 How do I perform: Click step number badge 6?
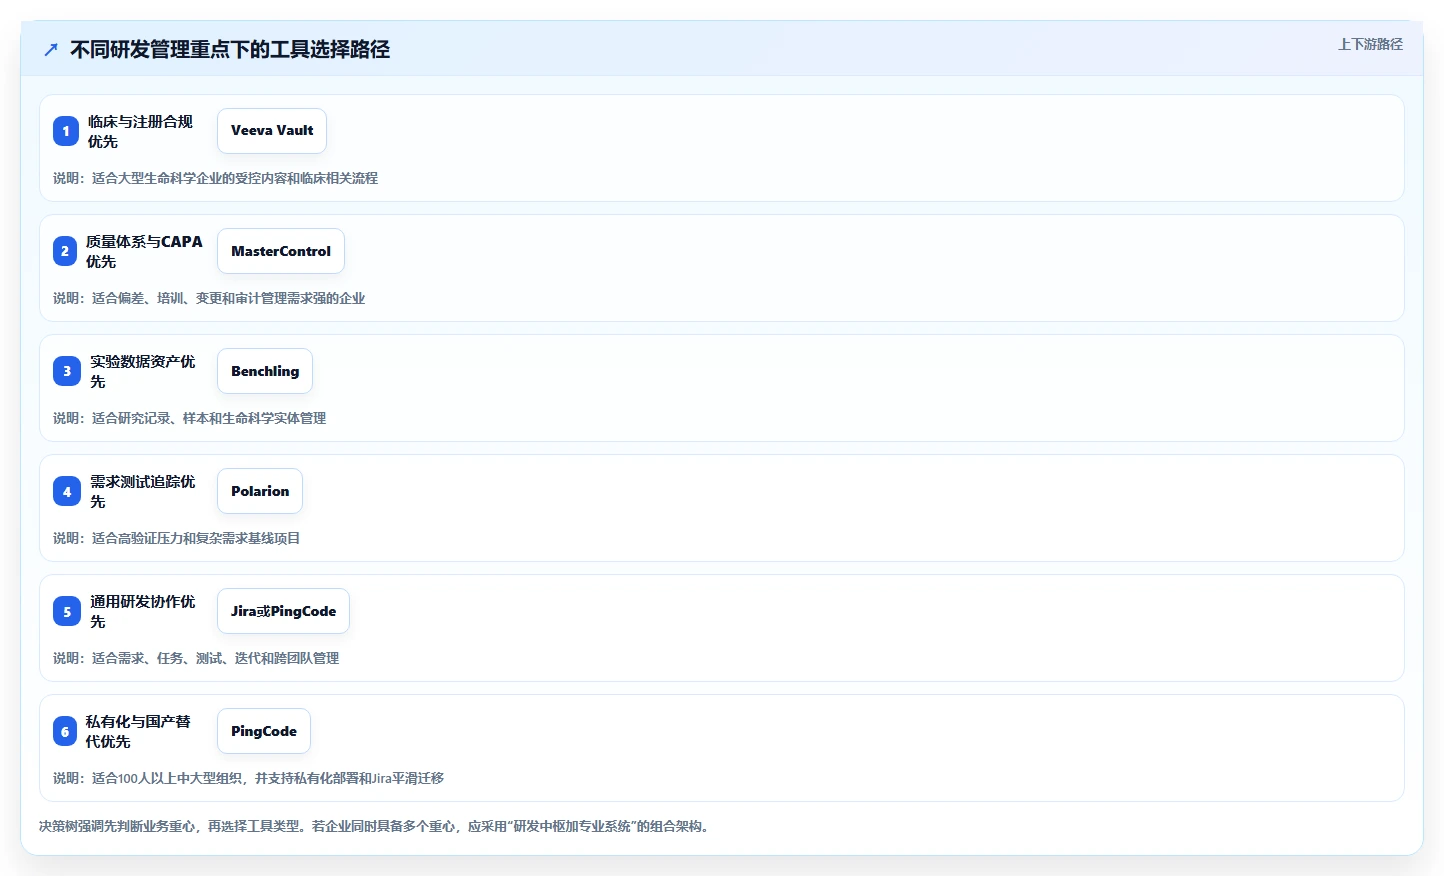point(65,731)
